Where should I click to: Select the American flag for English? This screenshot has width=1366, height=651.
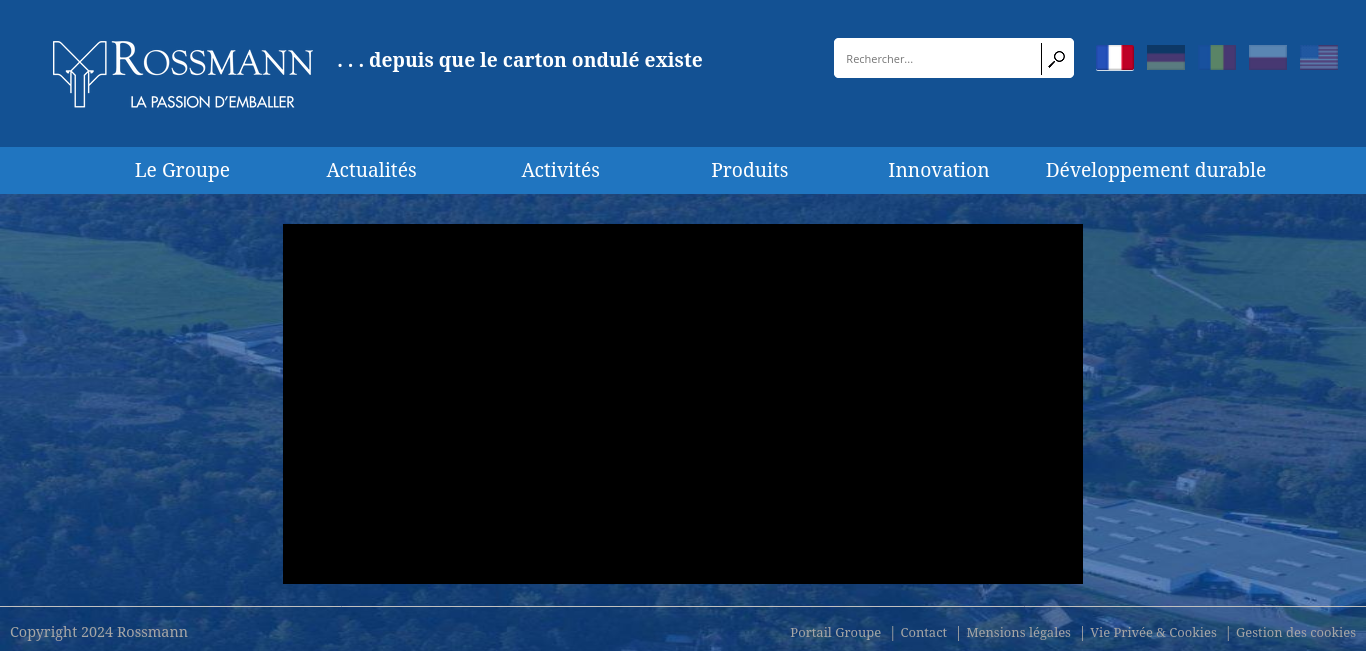(1319, 58)
